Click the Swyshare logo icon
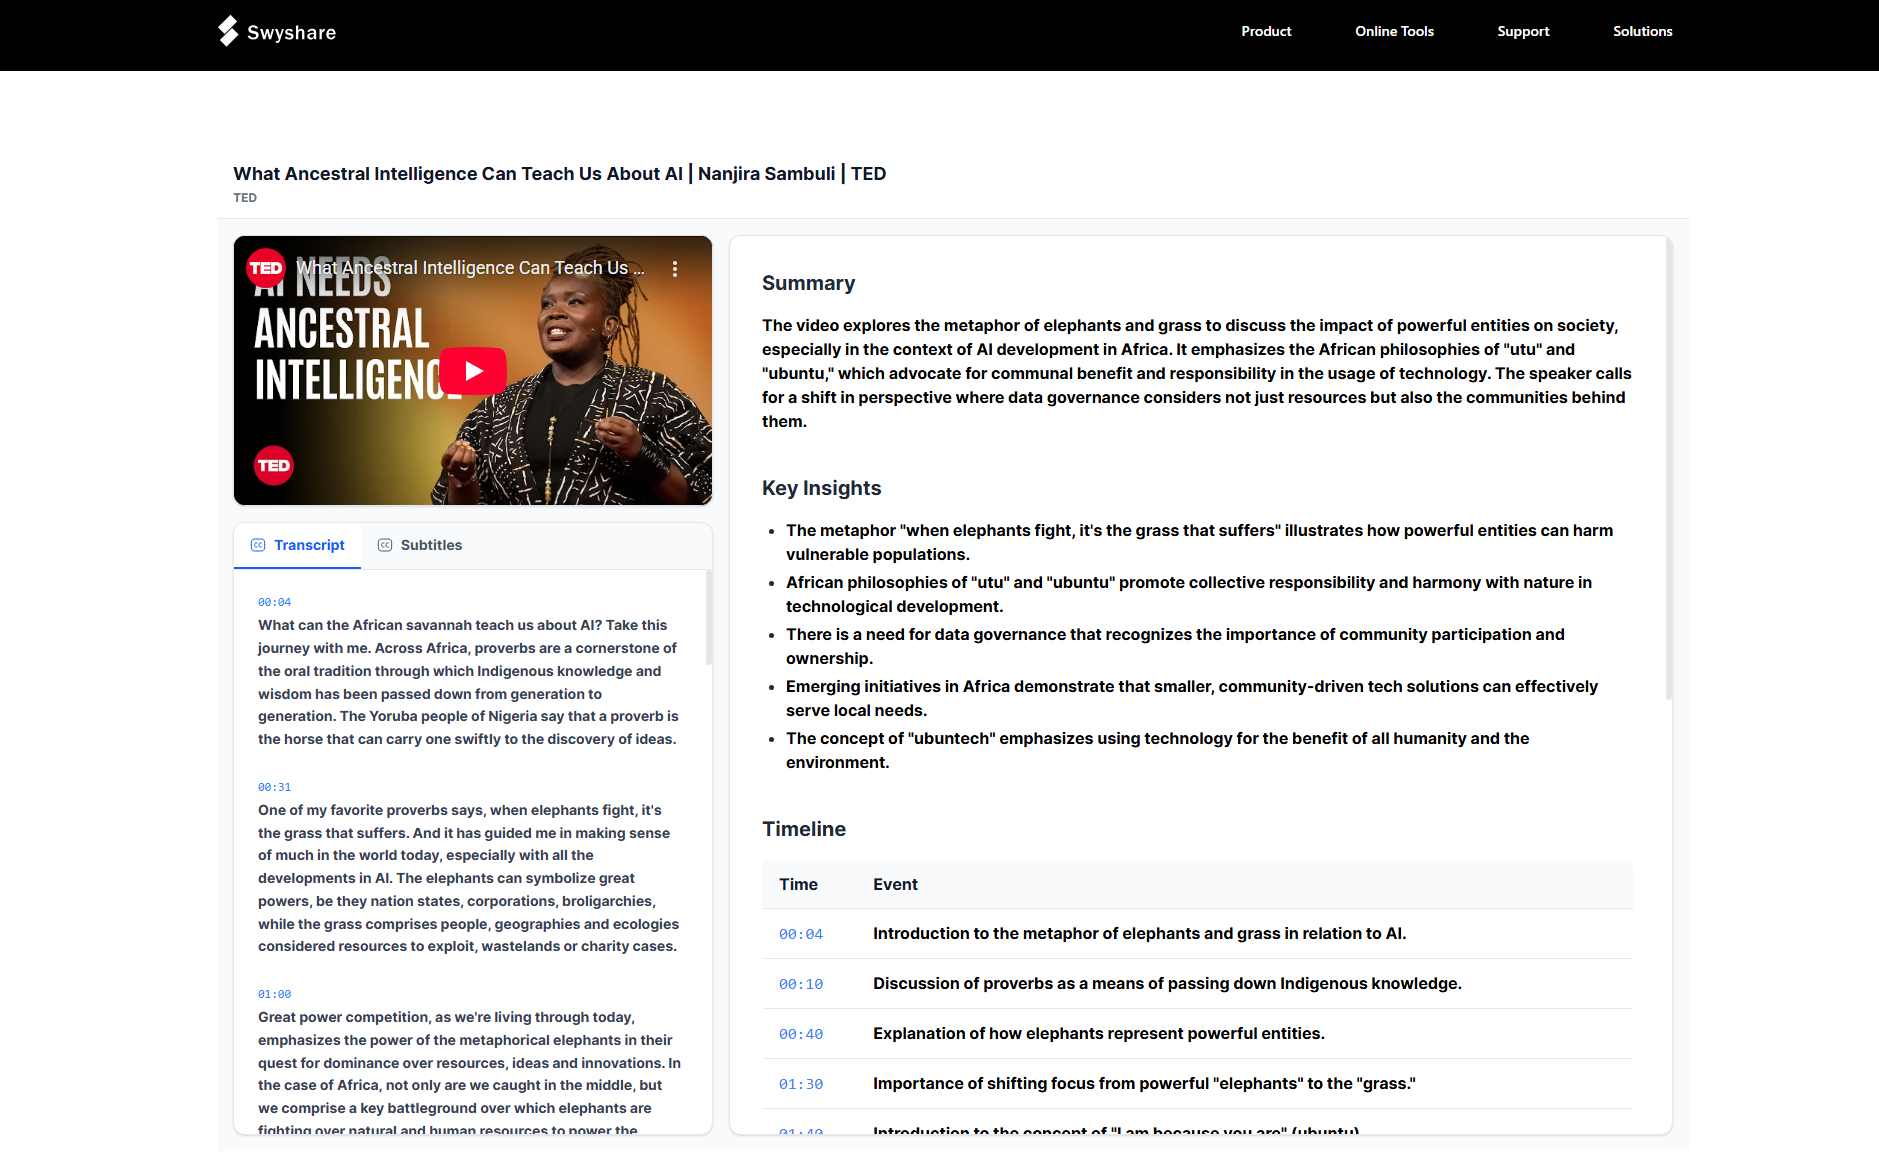Screen dimensions: 1879x1155 pos(227,31)
